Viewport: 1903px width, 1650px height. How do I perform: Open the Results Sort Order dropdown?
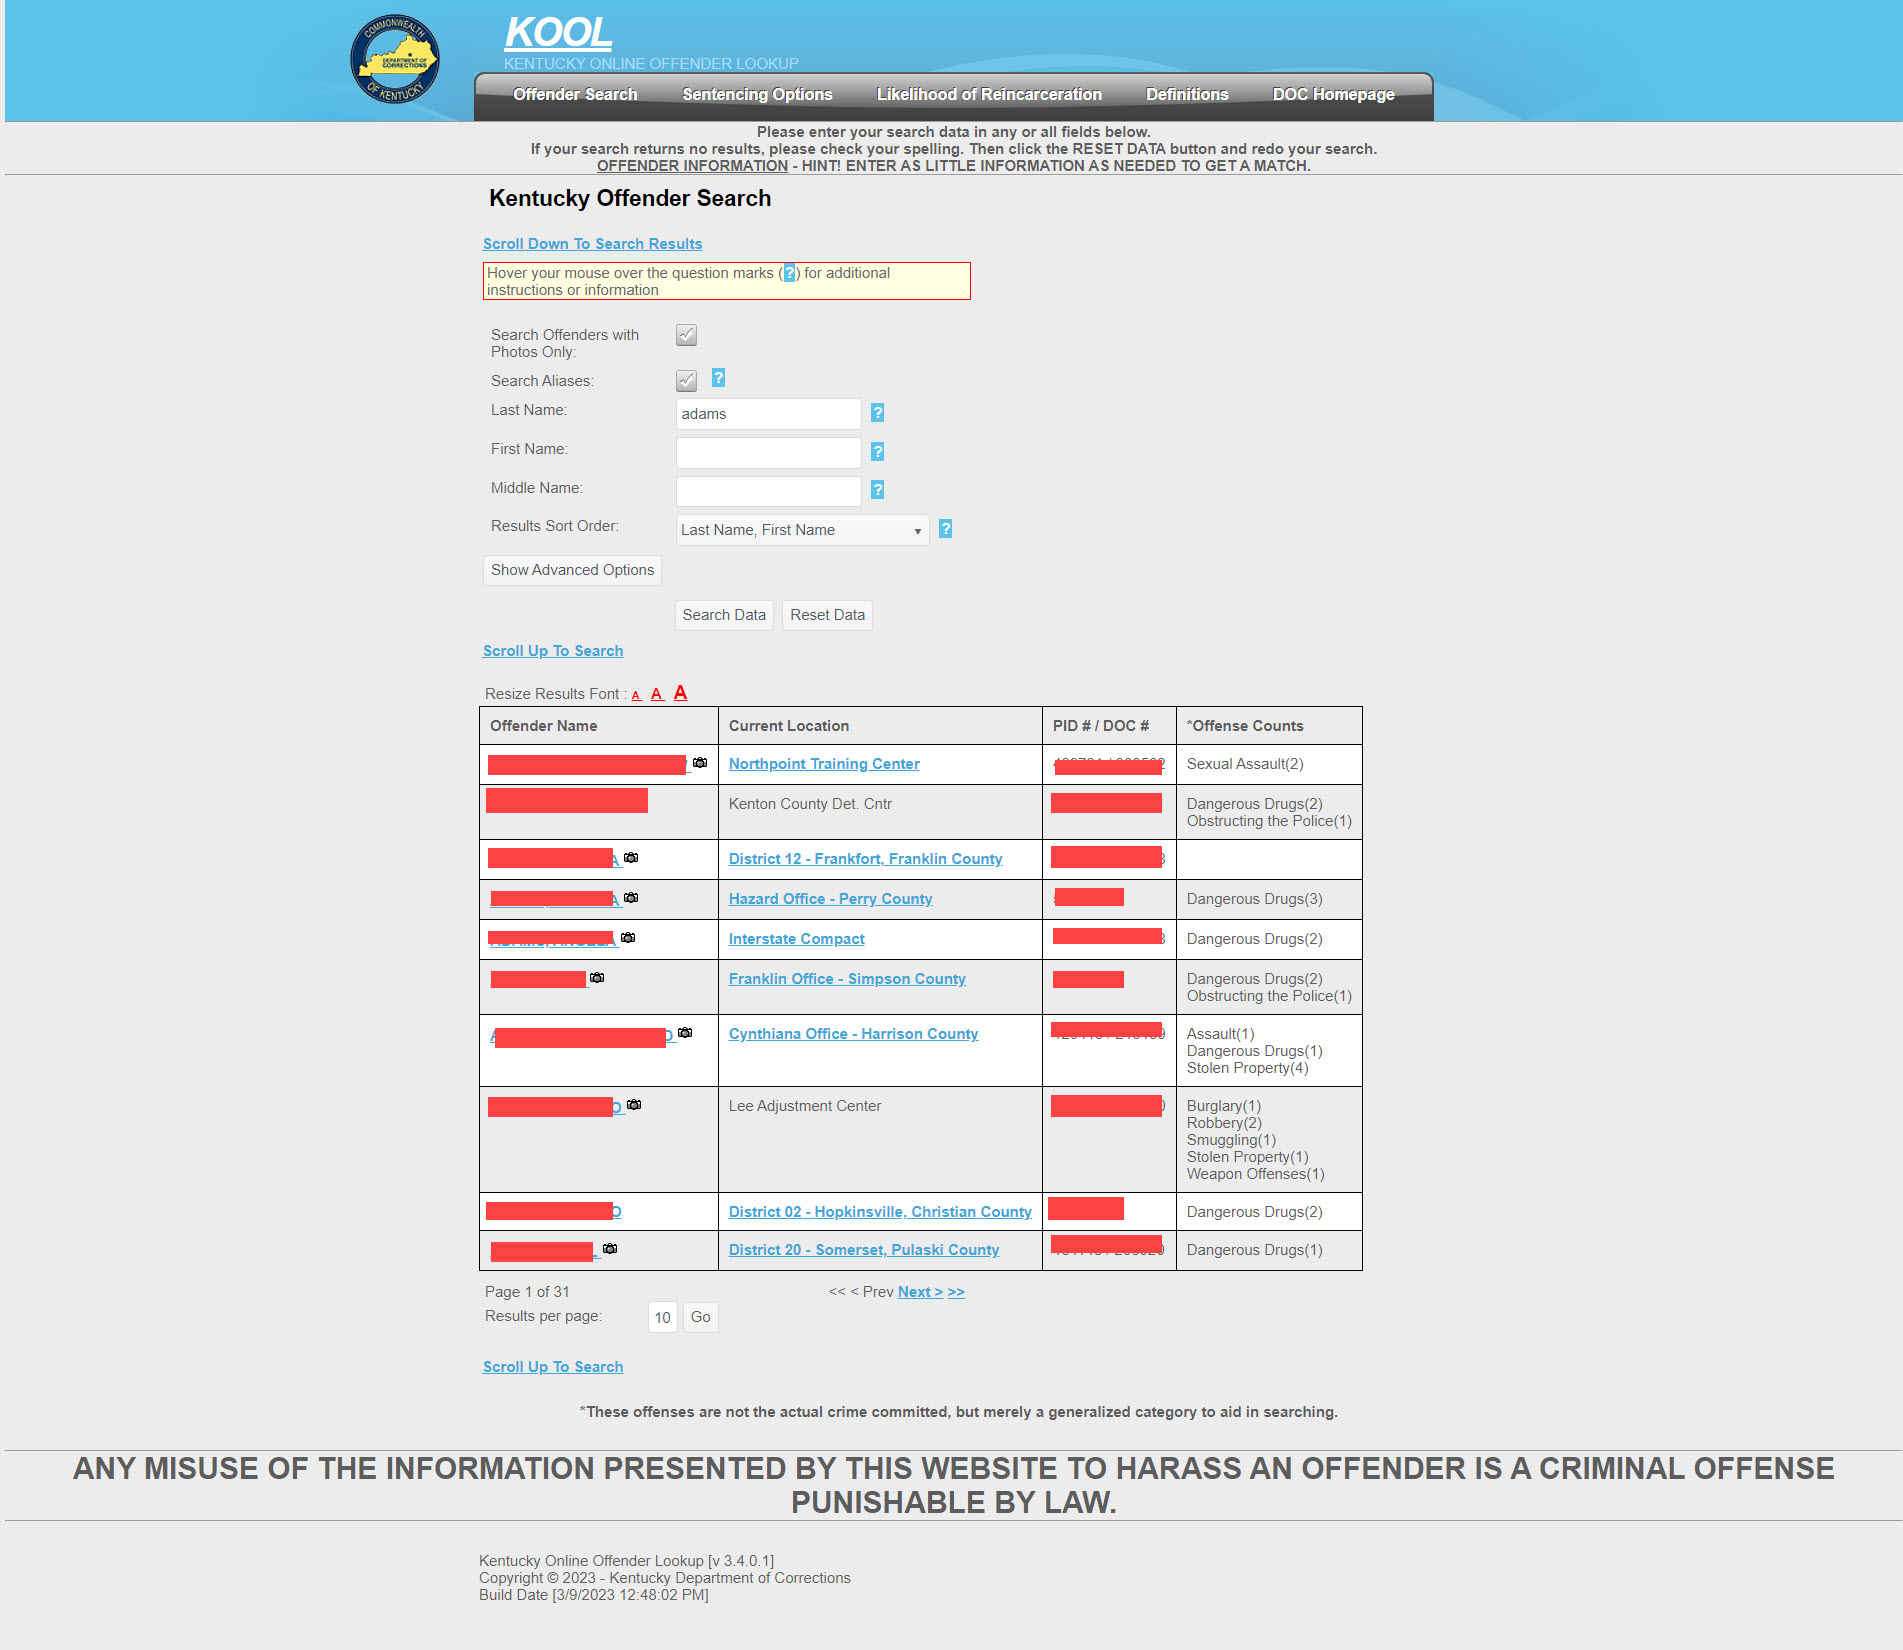(802, 530)
